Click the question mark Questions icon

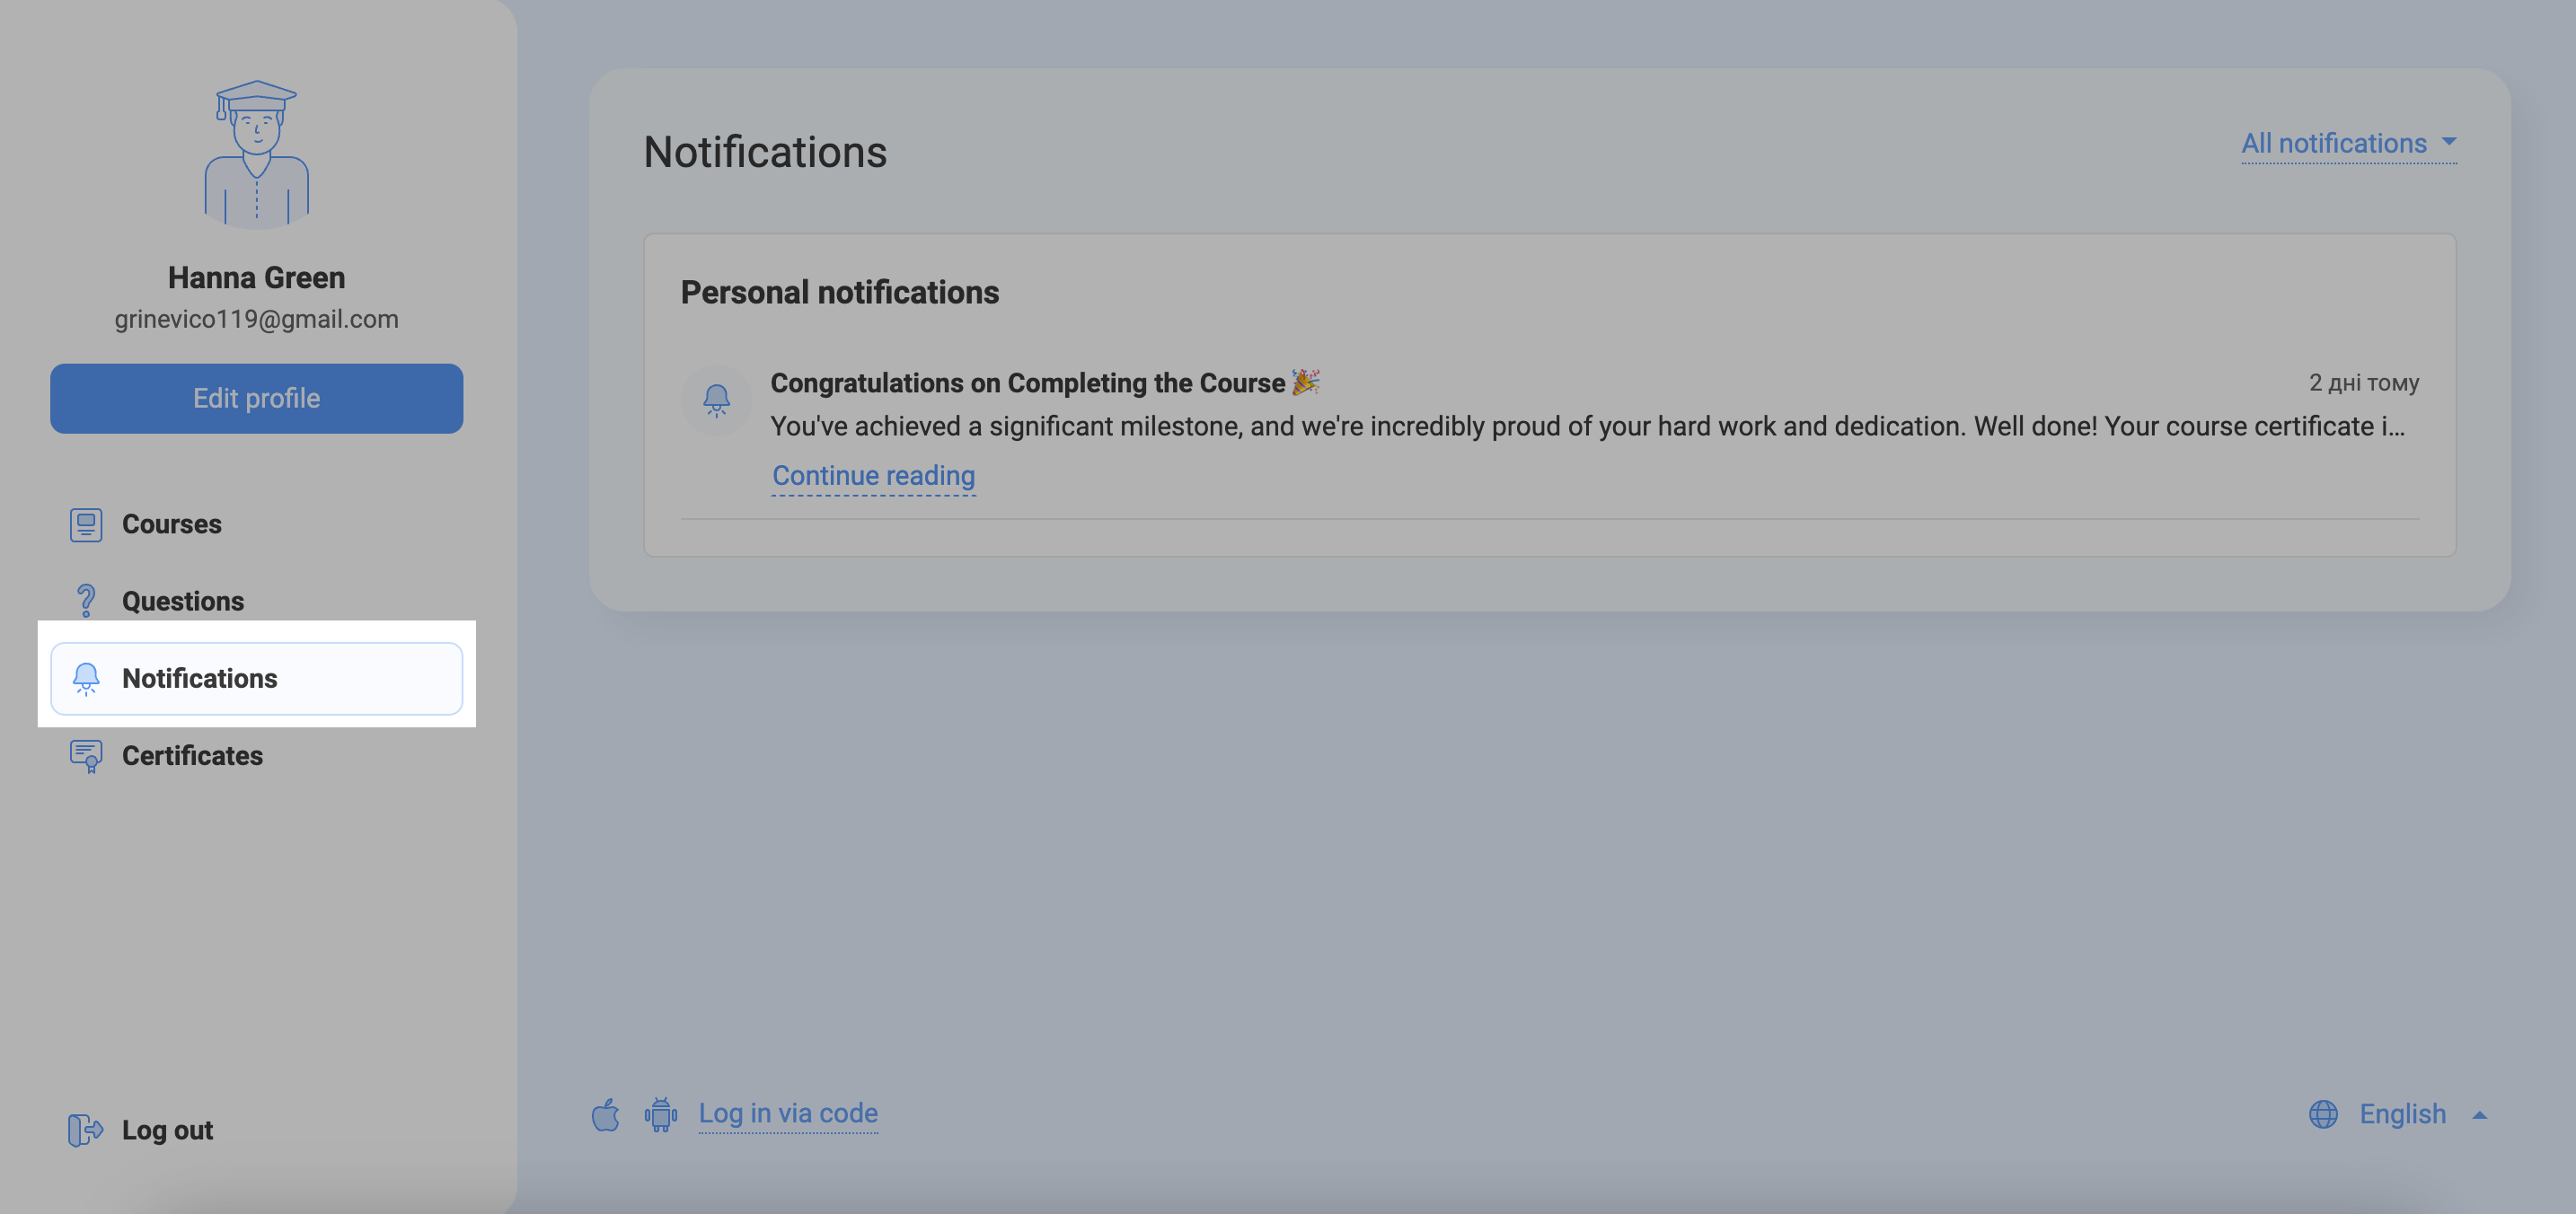[x=86, y=601]
